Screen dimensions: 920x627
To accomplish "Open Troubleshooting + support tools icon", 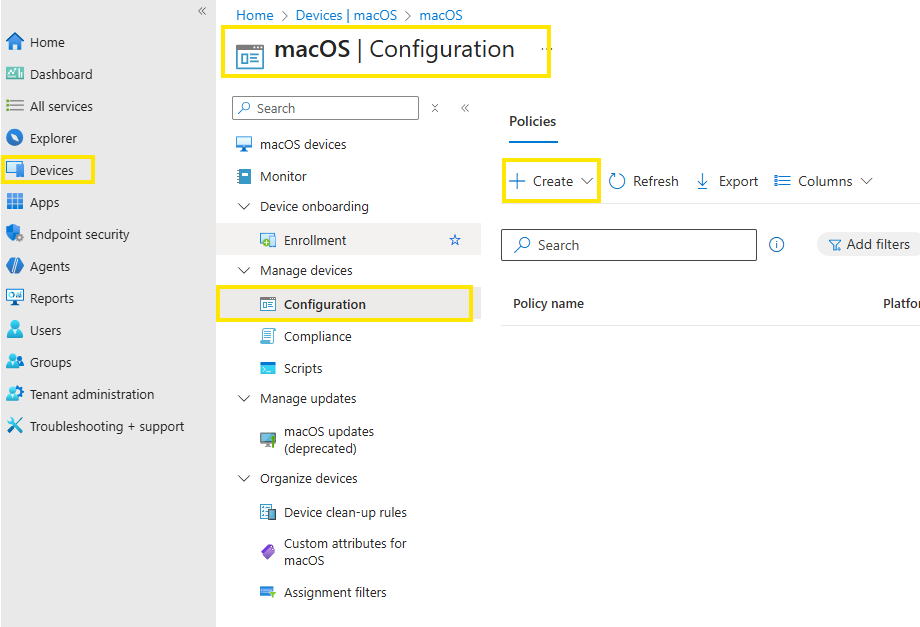I will pyautogui.click(x=15, y=425).
